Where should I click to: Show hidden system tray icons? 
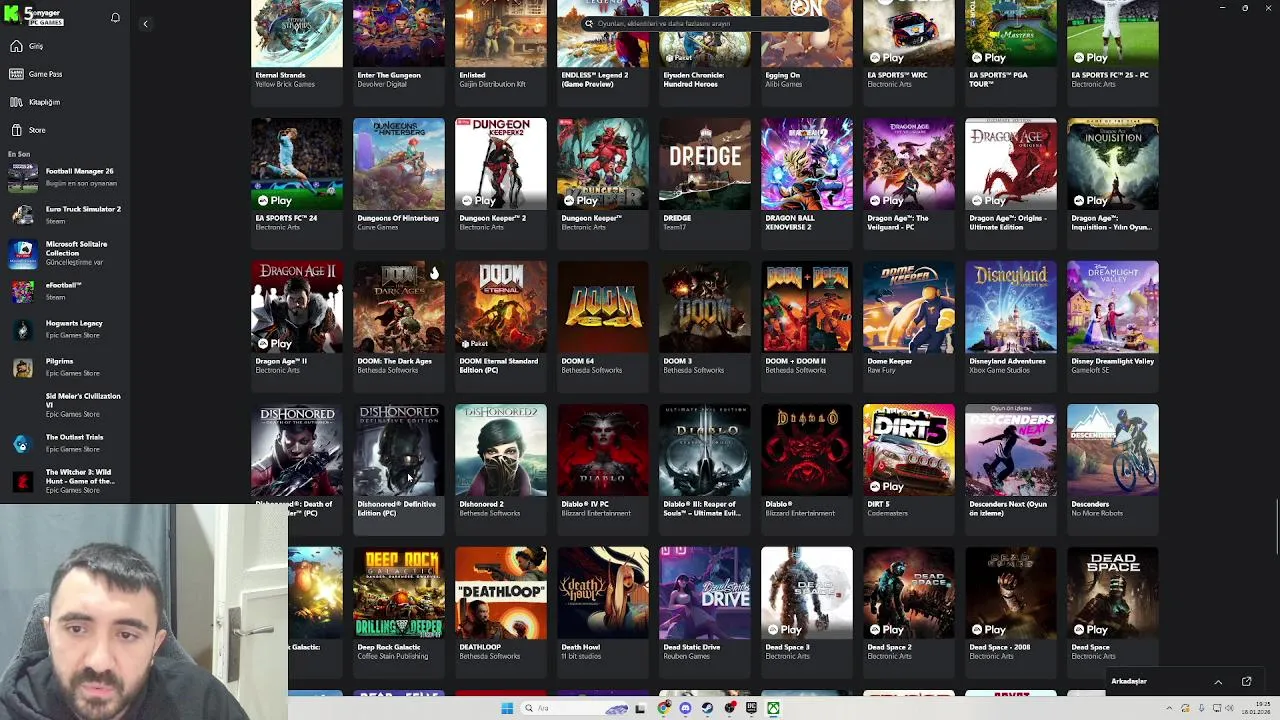1169,709
